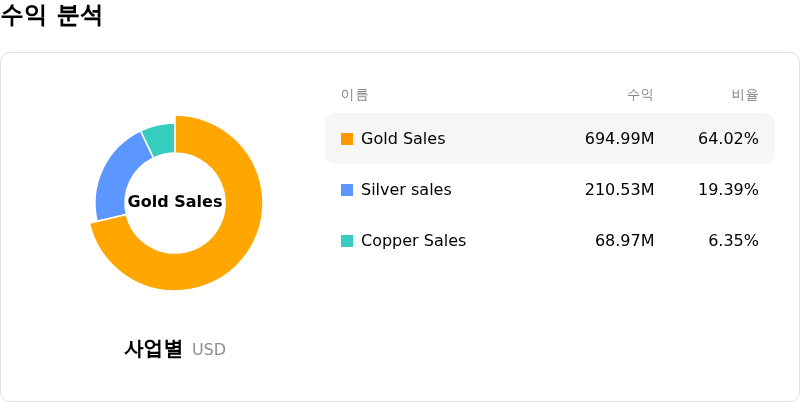Click the 이름 column header
Viewport: 800px width, 402px height.
(x=355, y=95)
